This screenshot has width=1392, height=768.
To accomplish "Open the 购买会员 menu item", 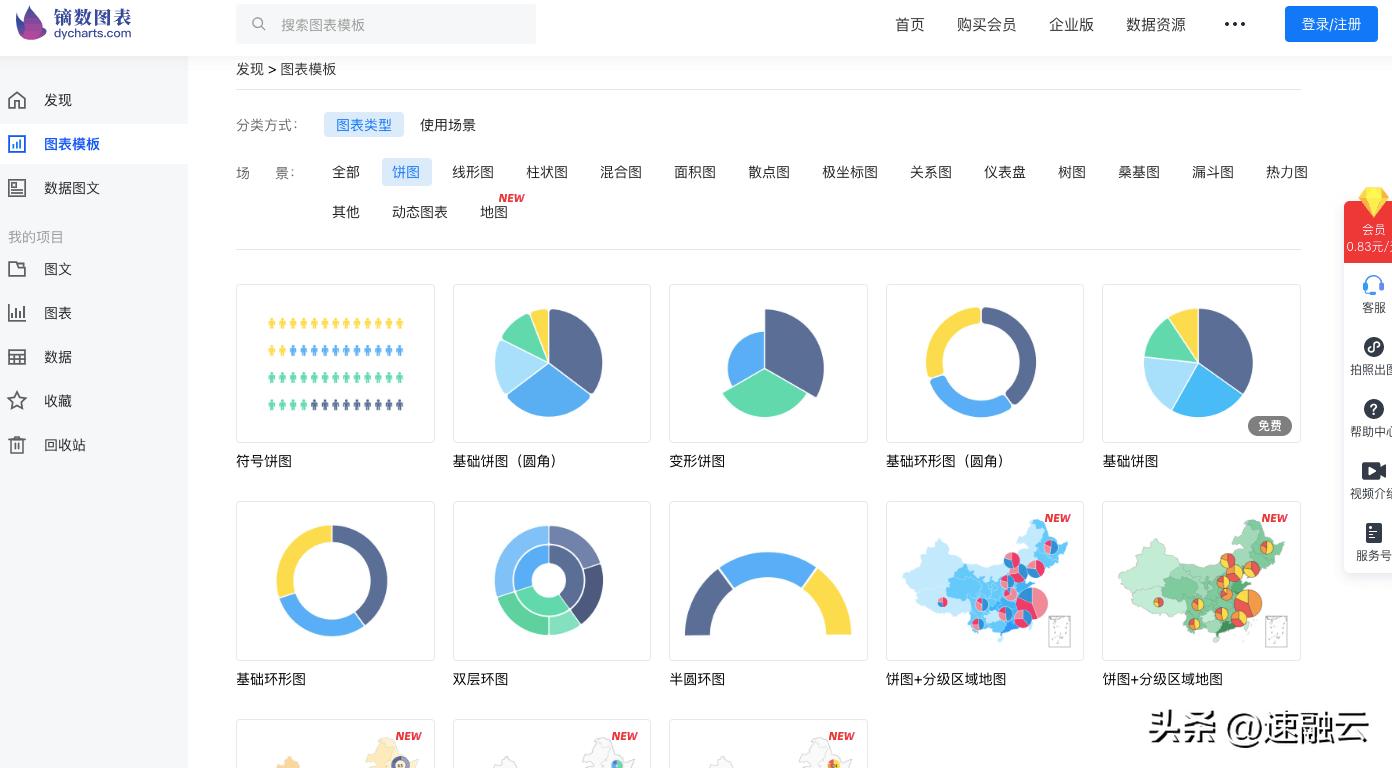I will coord(987,25).
